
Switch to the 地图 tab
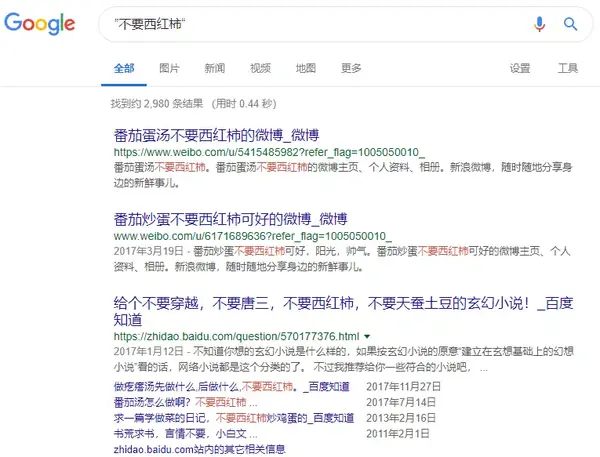[306, 68]
